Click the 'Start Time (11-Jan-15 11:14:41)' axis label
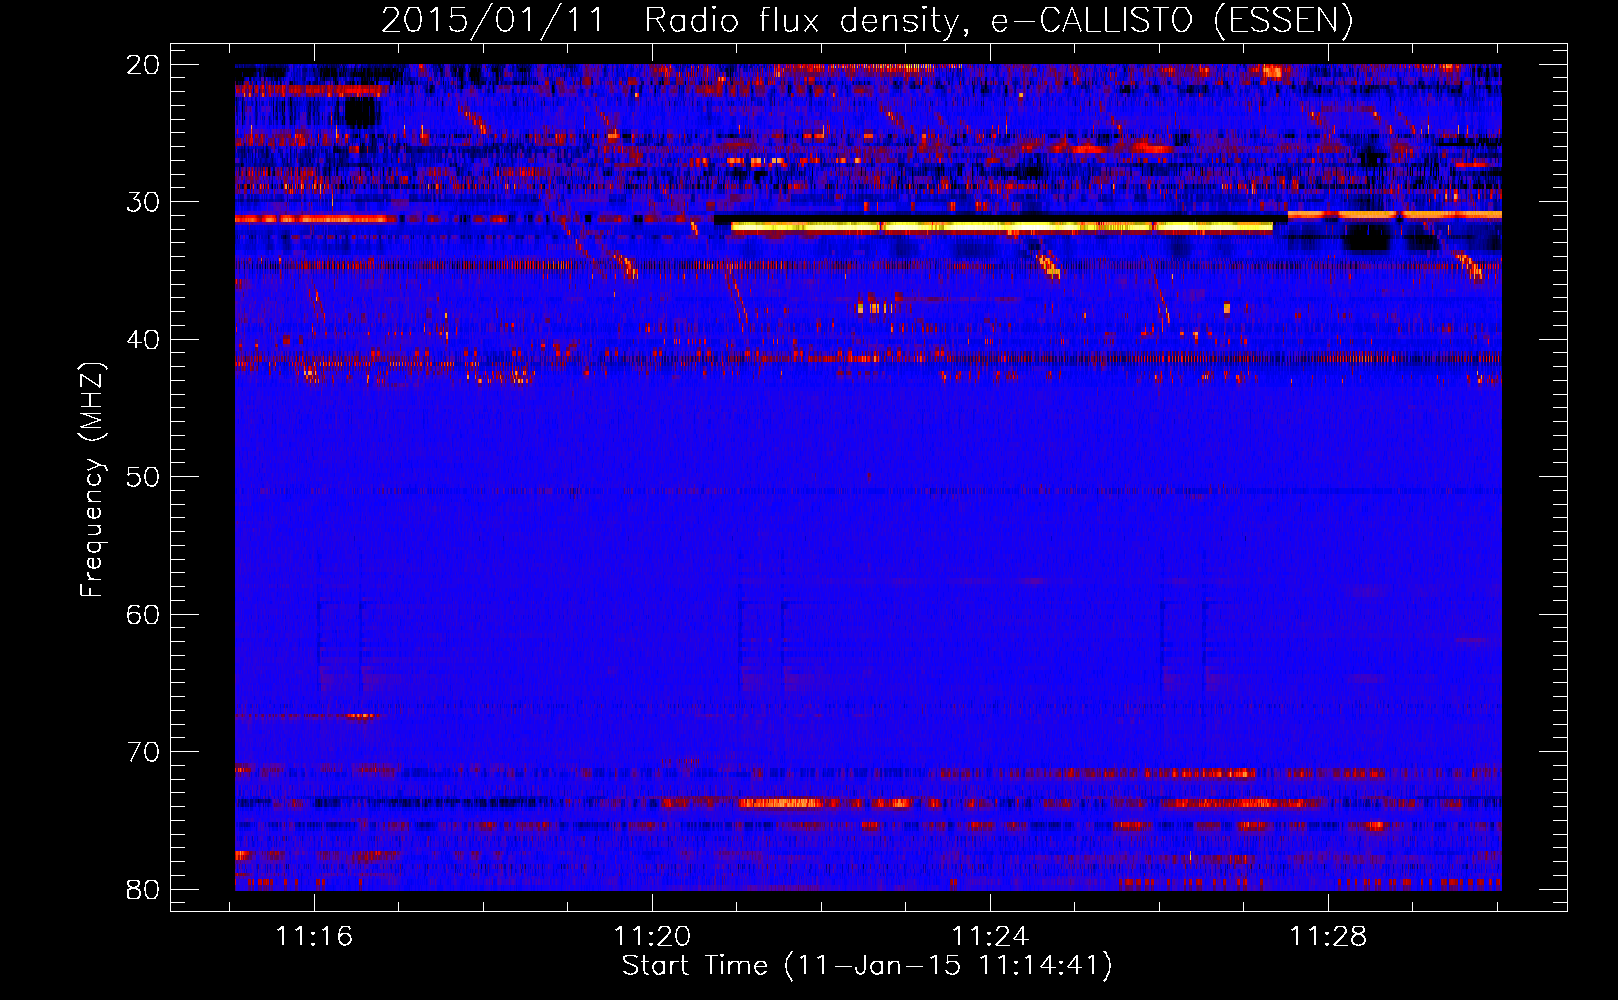Viewport: 1618px width, 1000px height. tap(867, 966)
